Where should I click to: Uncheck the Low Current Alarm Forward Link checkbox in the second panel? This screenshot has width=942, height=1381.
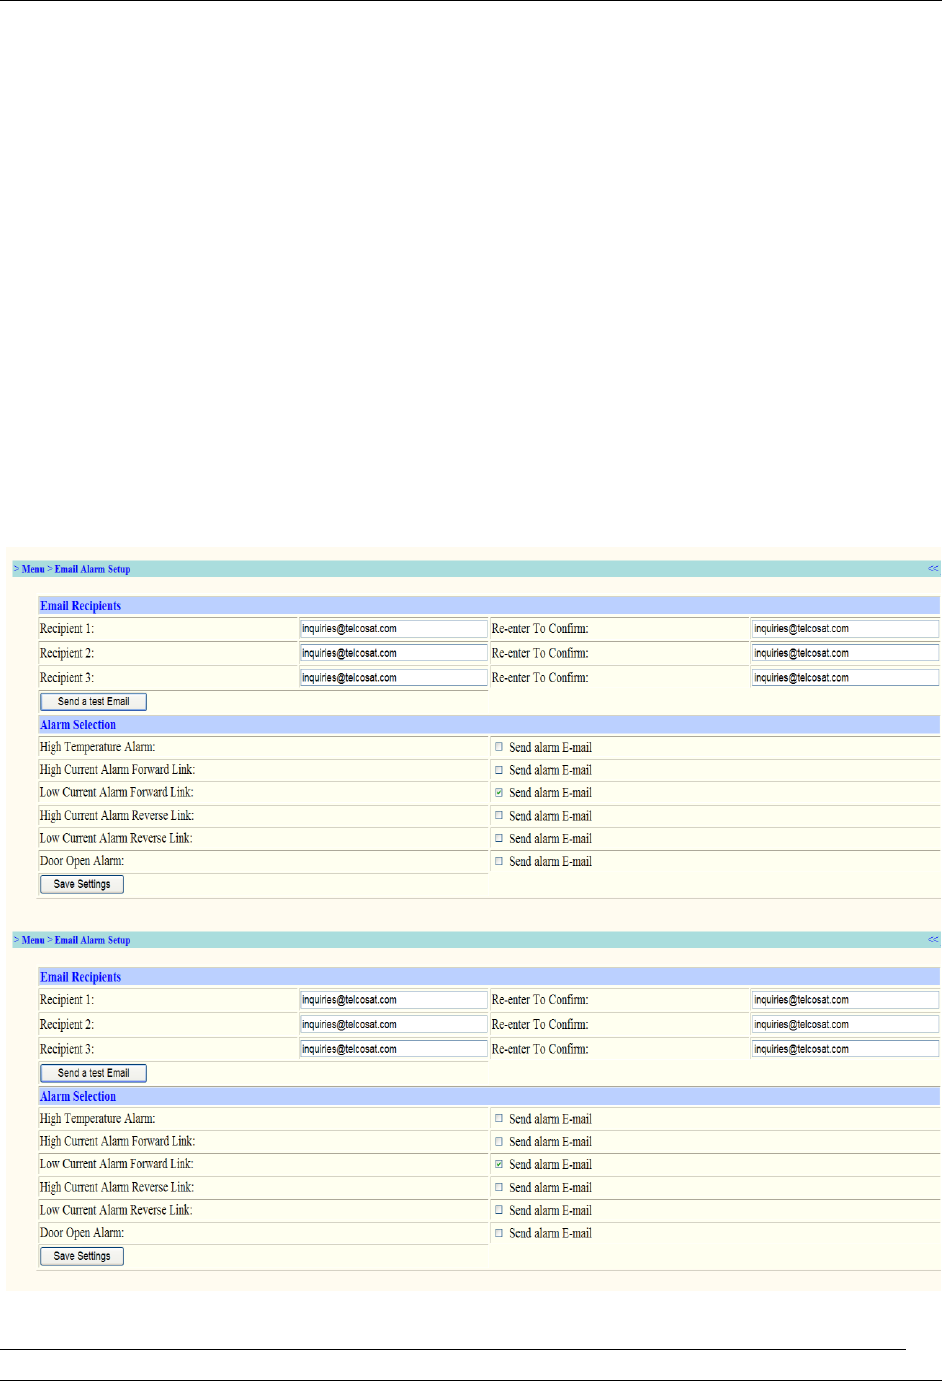click(499, 1164)
